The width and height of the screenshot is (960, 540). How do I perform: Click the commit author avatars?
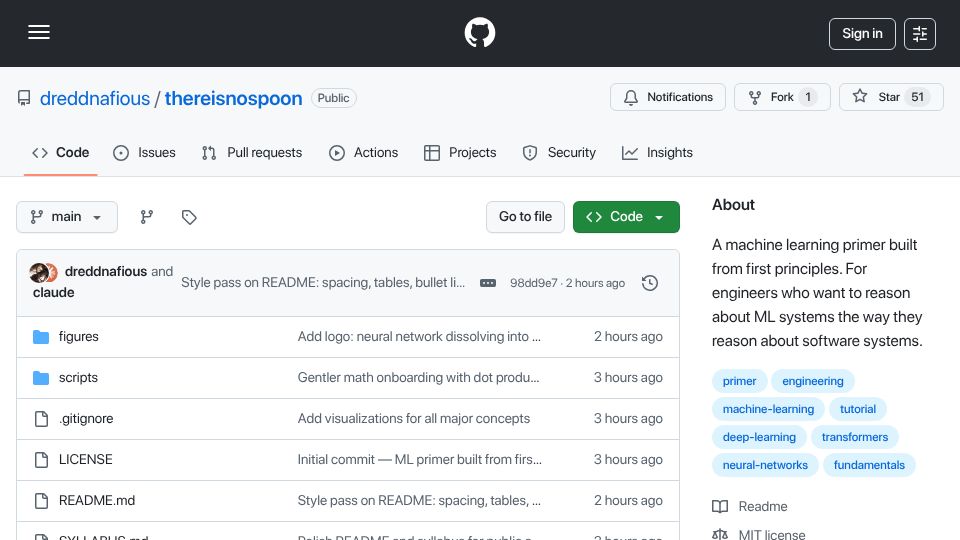coord(43,272)
